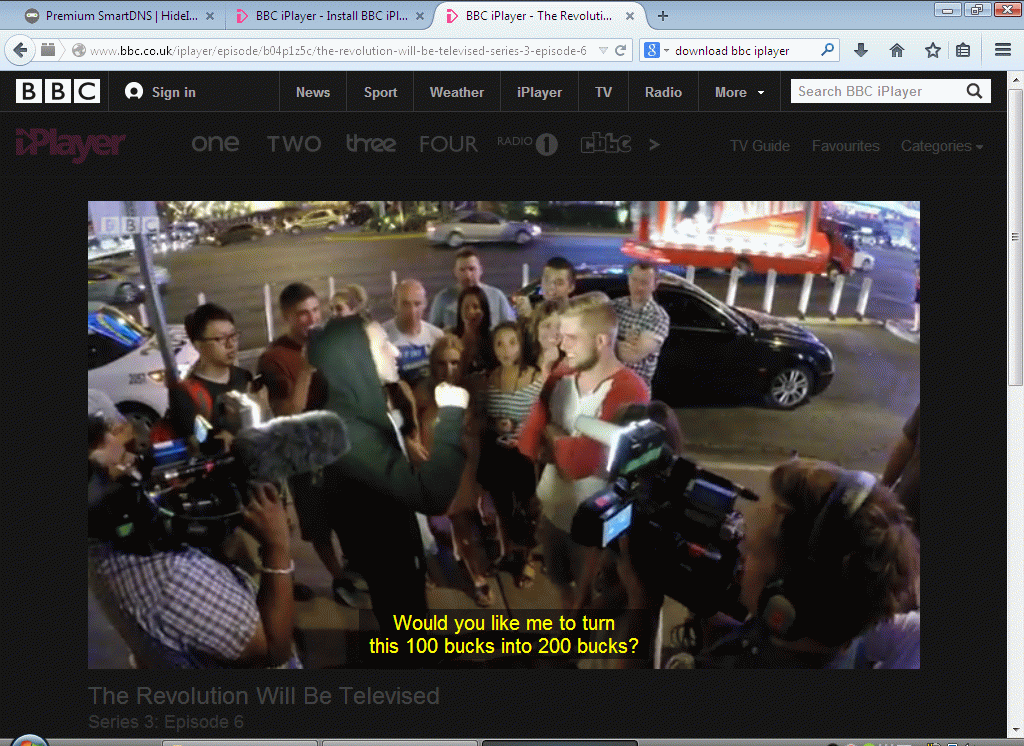Close the Premium SmartDNS tab
Image resolution: width=1024 pixels, height=746 pixels.
click(x=210, y=16)
